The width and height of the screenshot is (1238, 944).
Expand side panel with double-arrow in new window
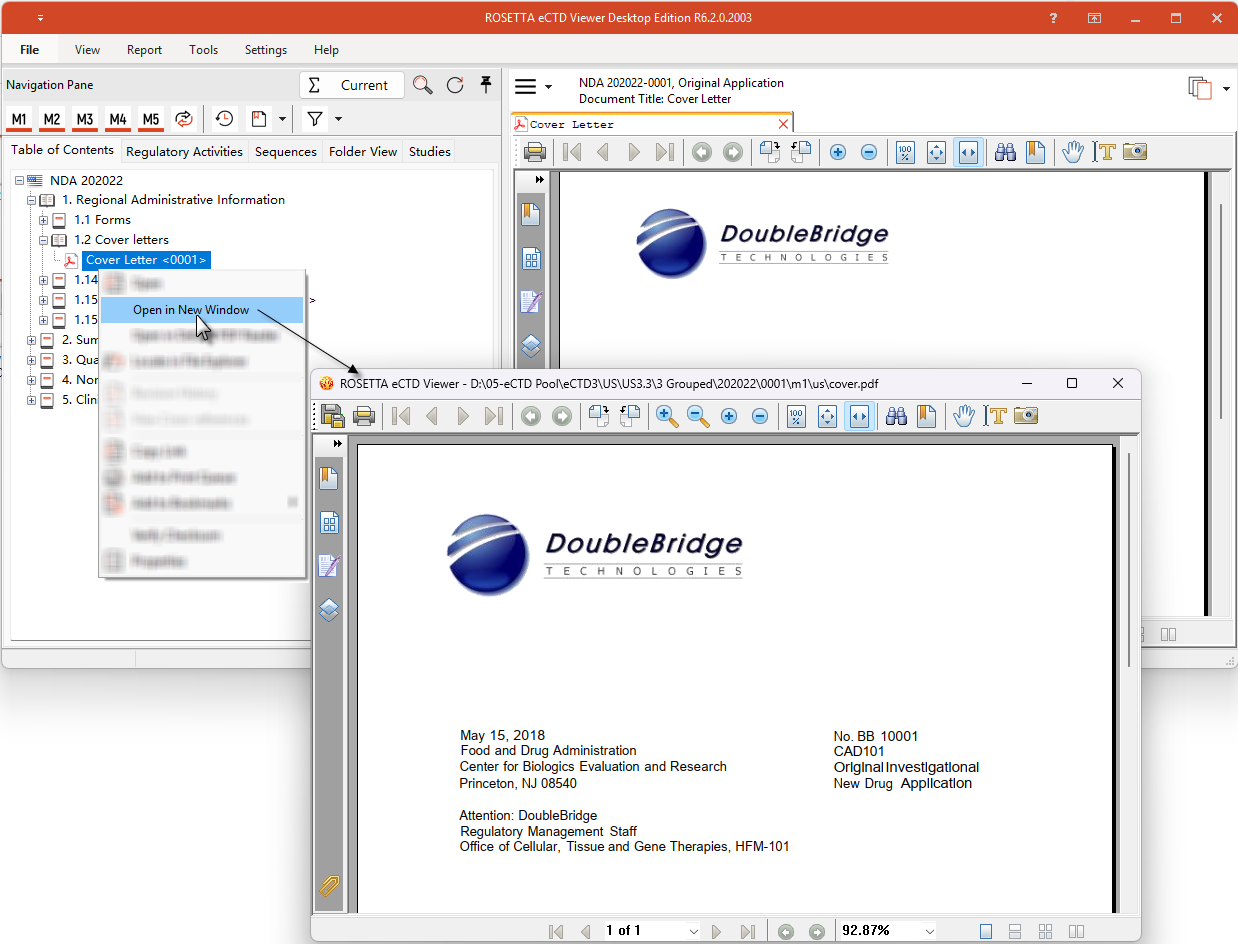(x=338, y=443)
